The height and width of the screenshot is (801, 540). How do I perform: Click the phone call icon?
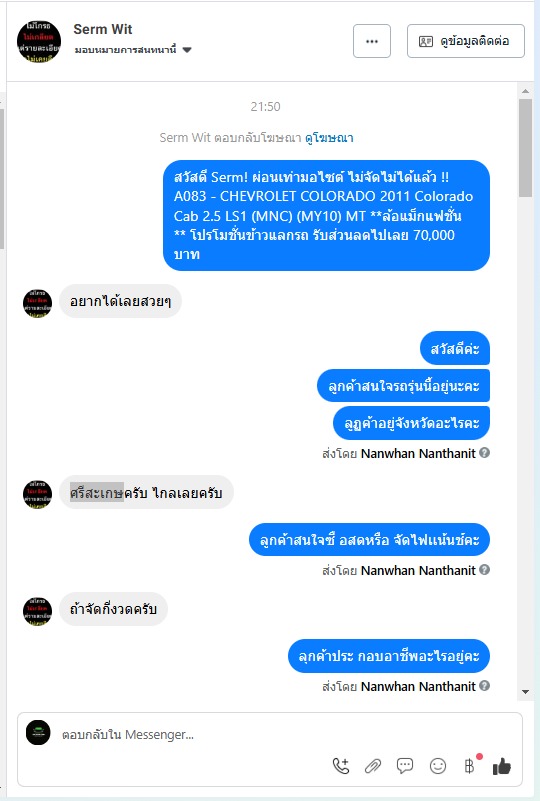341,766
